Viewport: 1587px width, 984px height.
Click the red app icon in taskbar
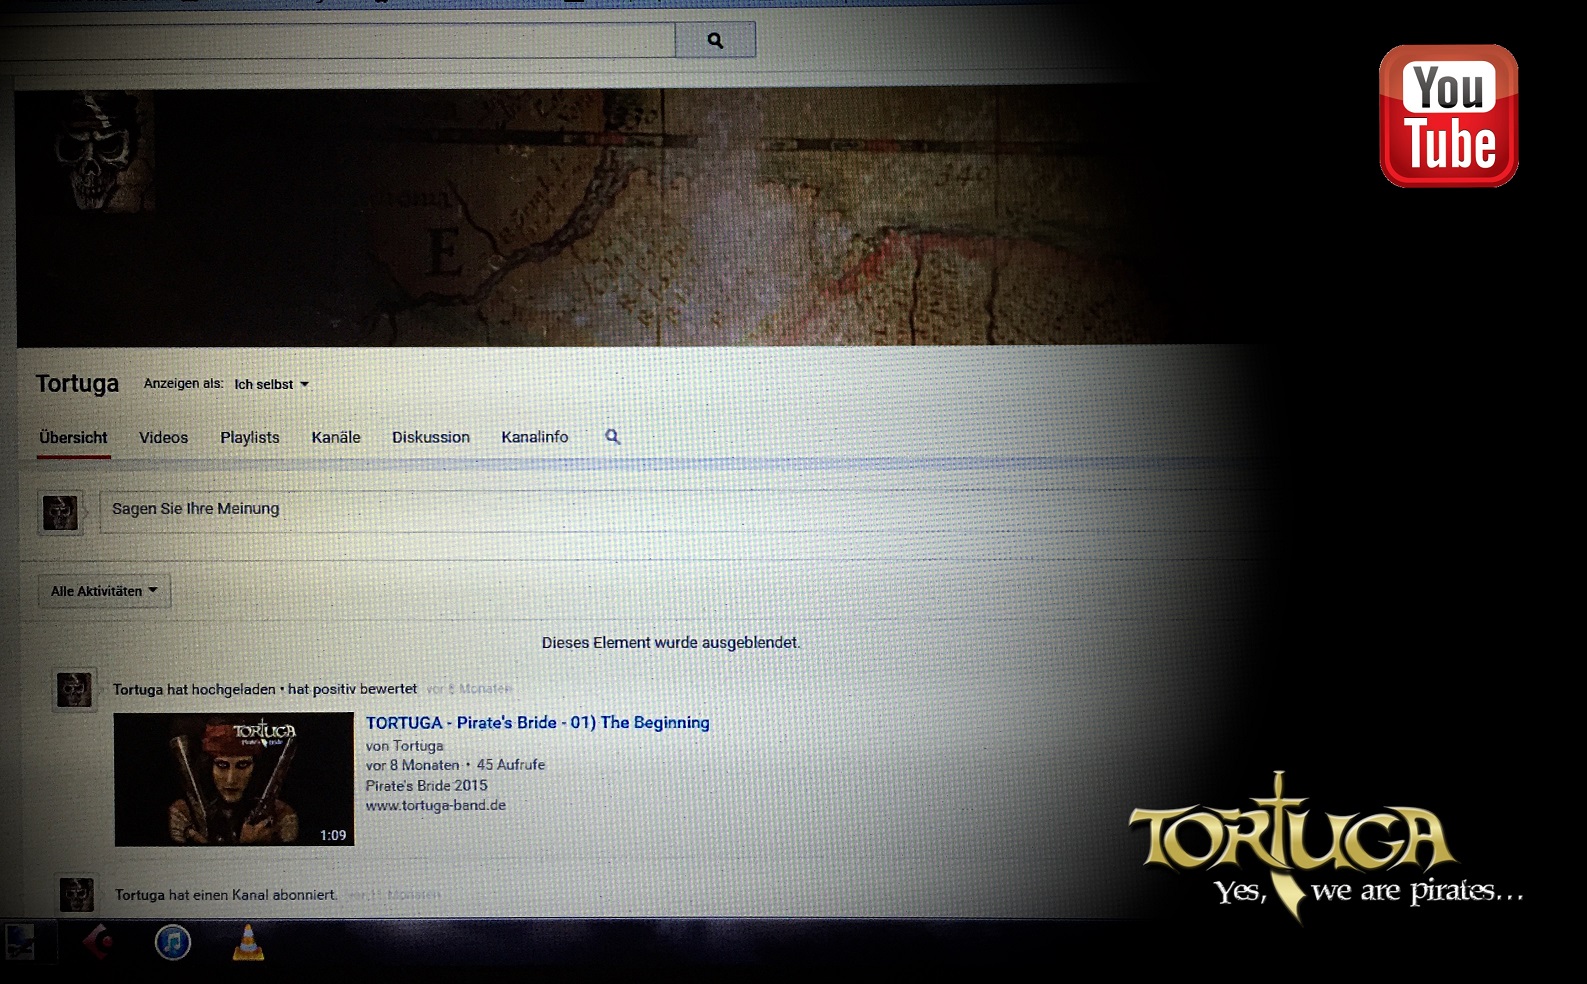[x=97, y=942]
